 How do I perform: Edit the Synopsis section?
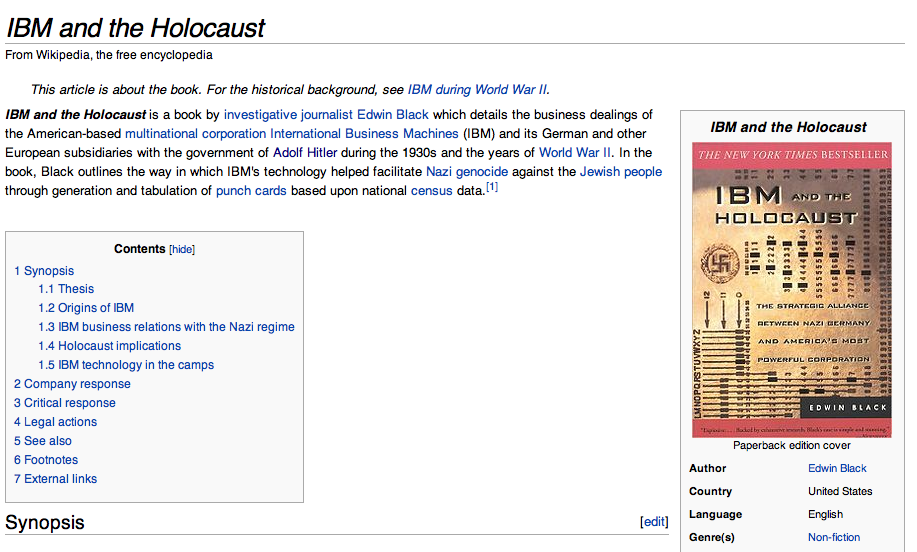(x=654, y=522)
